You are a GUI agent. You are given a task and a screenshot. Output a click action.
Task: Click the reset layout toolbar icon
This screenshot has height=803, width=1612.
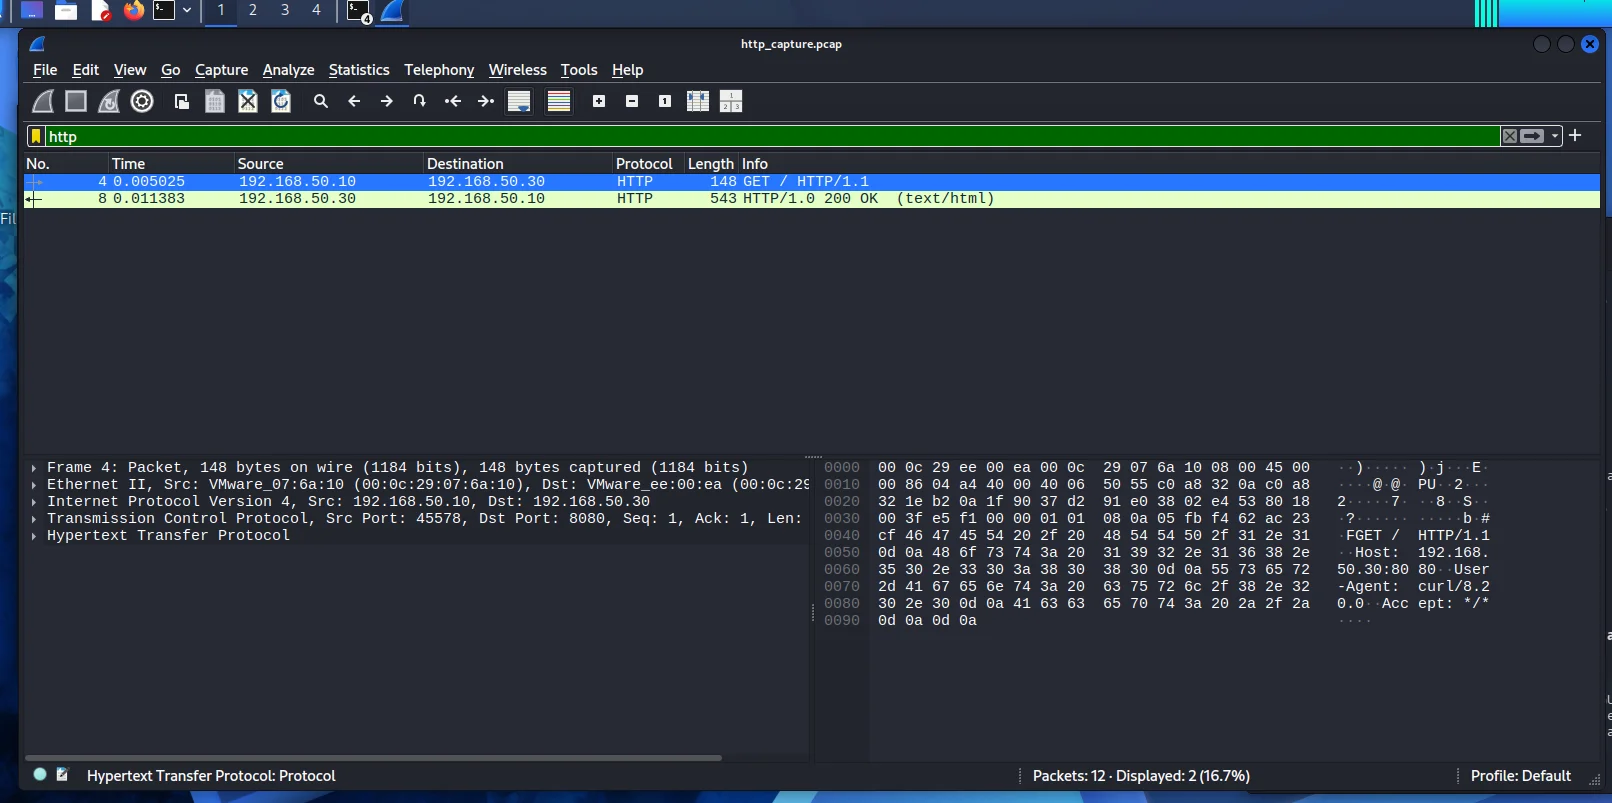(x=731, y=101)
